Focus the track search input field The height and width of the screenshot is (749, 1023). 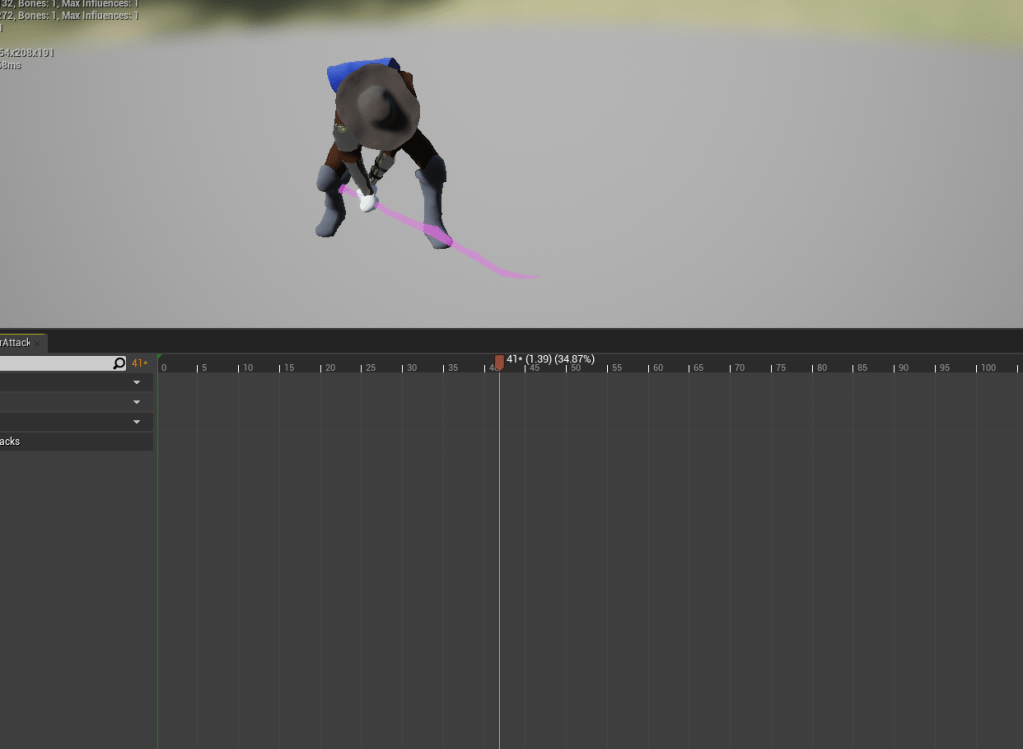[55, 363]
